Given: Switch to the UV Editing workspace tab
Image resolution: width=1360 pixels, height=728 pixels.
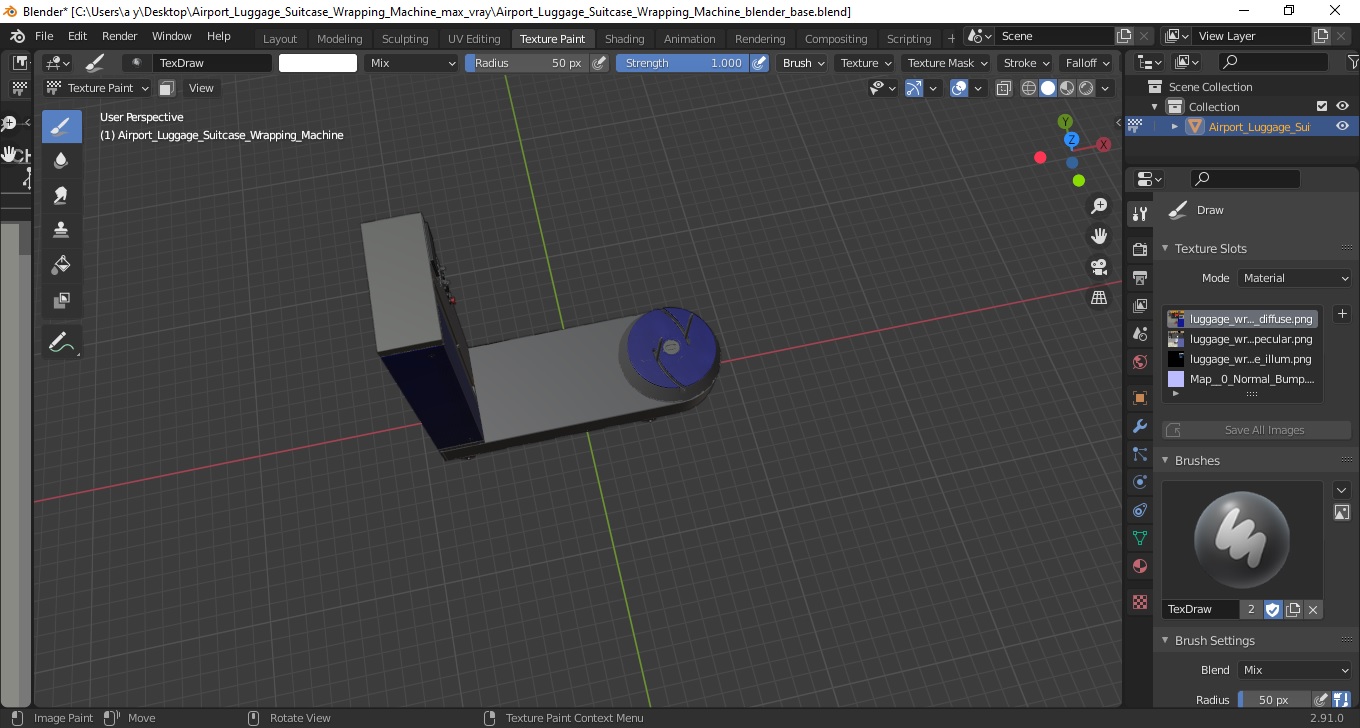Looking at the screenshot, I should [474, 39].
